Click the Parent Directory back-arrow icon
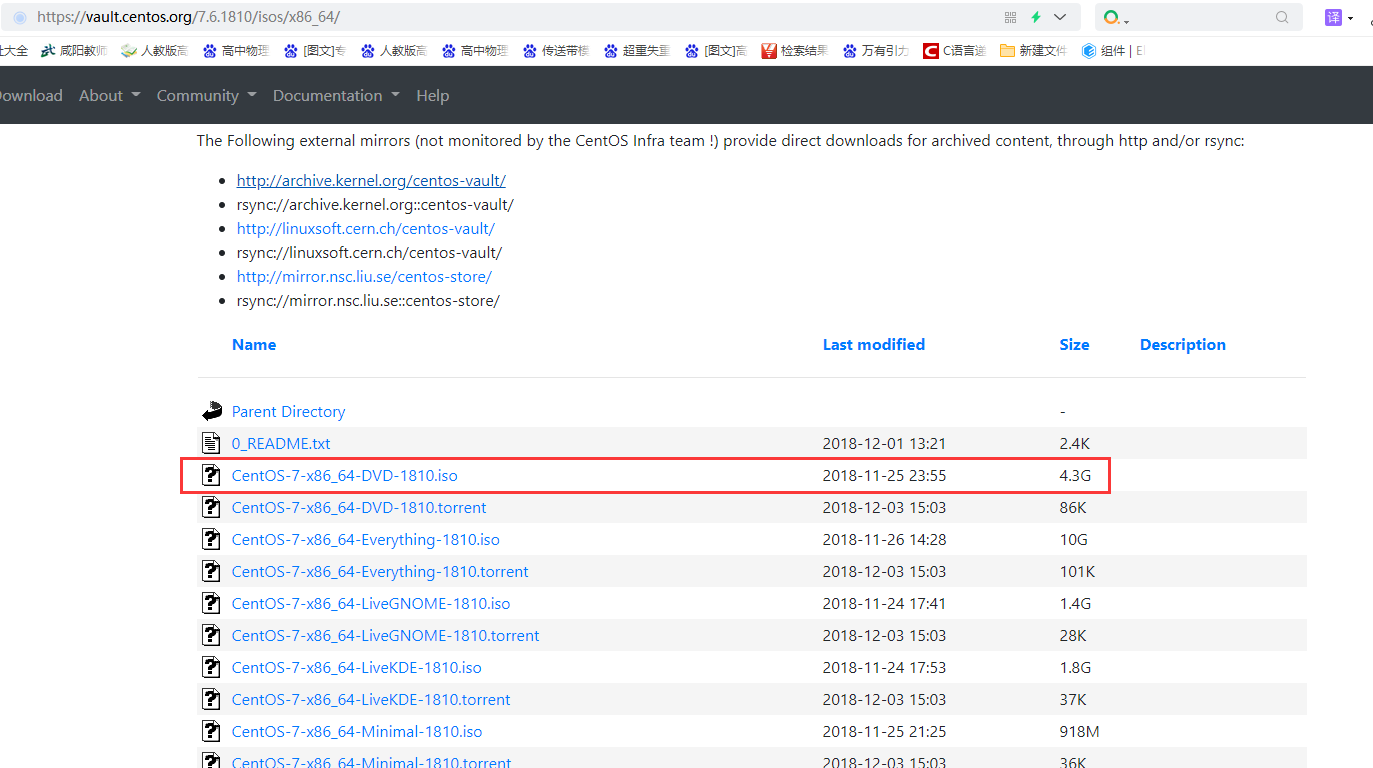Screen dimensions: 1373x768 click(x=211, y=411)
